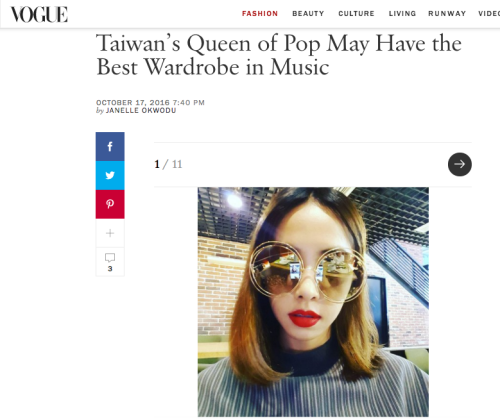Click the October 17, 2016 date stamp
The height and width of the screenshot is (420, 500).
pos(133,102)
